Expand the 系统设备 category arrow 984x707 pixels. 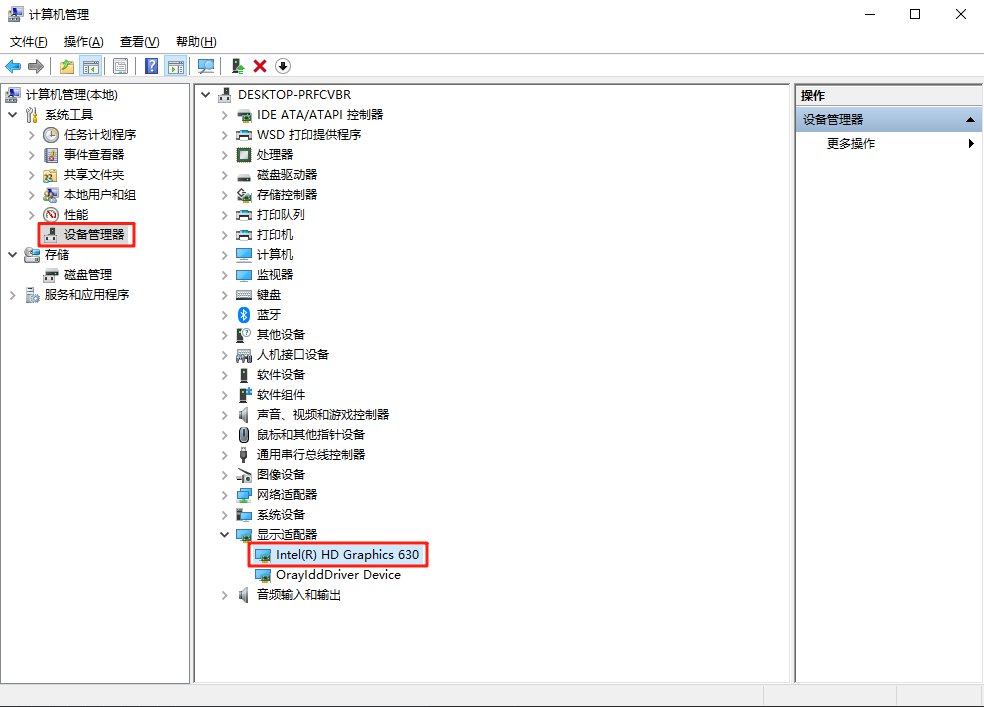(x=224, y=514)
